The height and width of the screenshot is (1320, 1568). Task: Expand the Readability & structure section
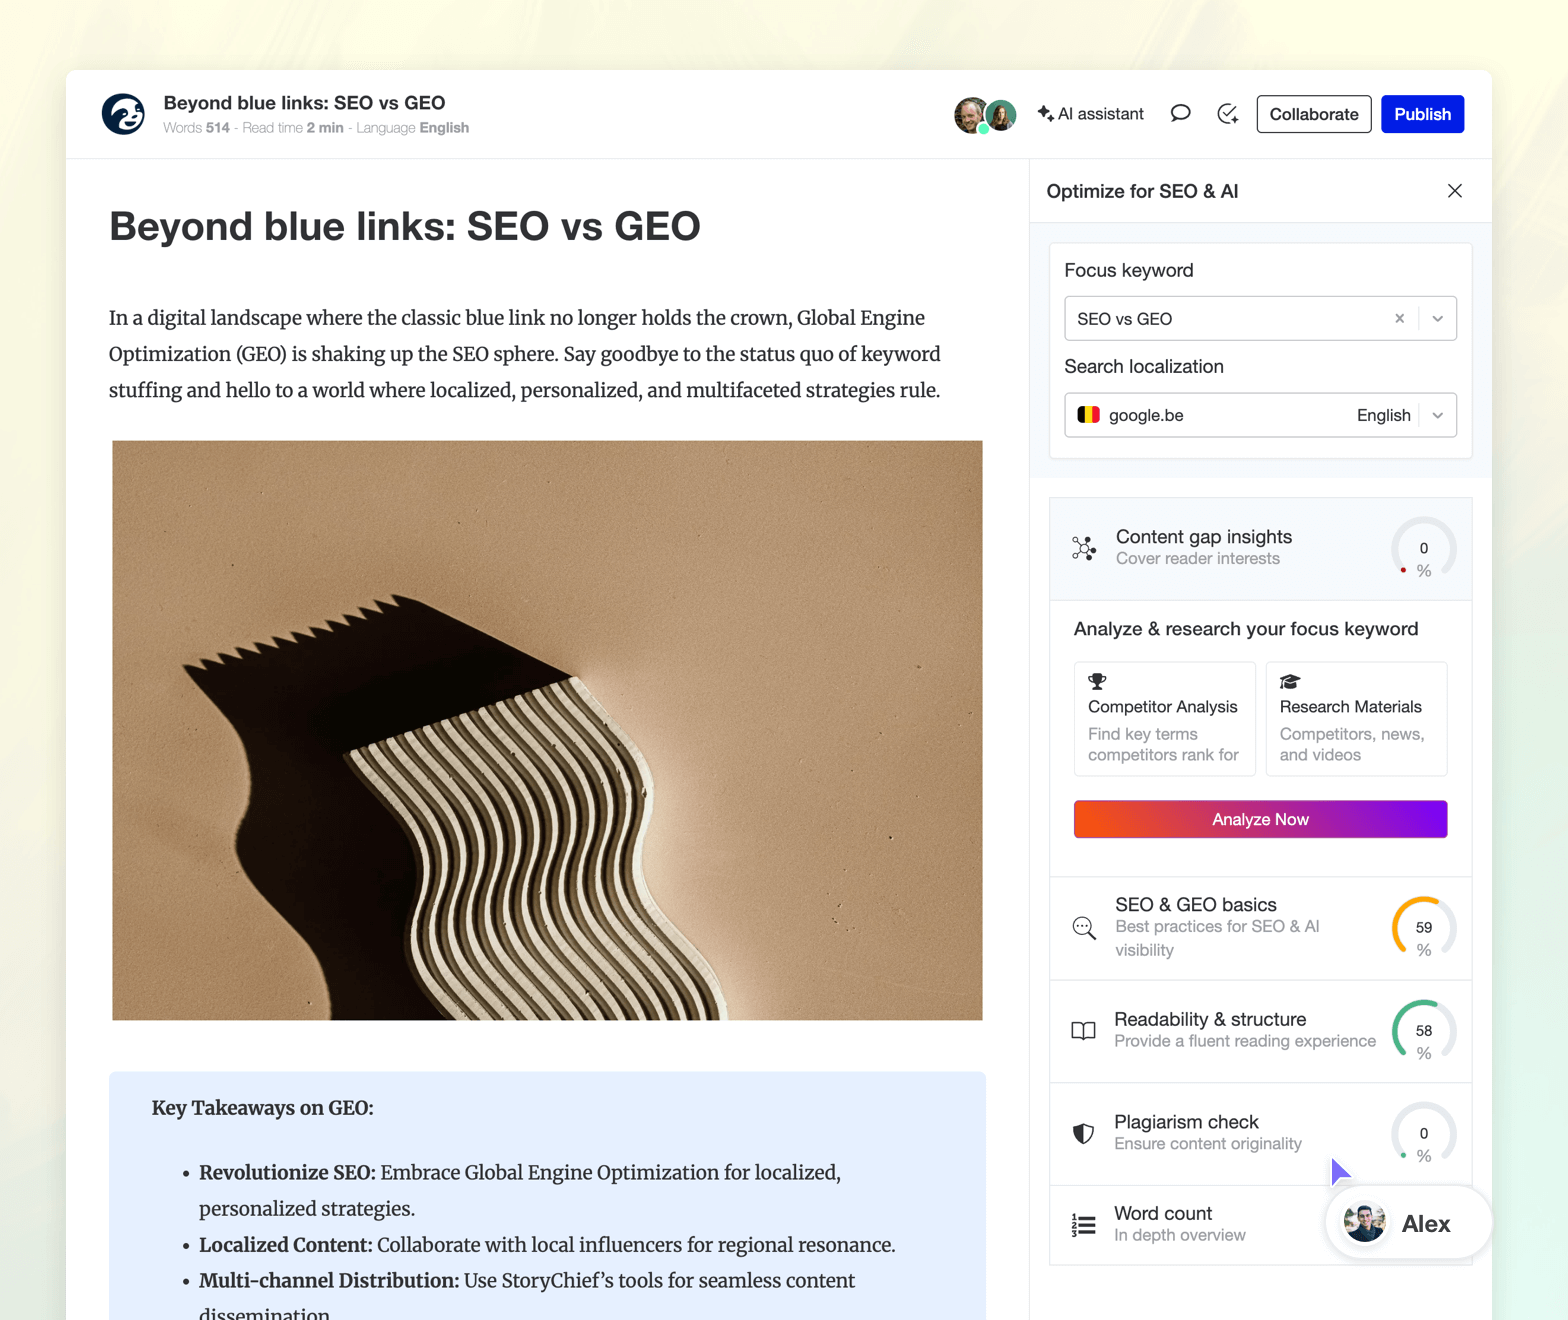[1260, 1031]
